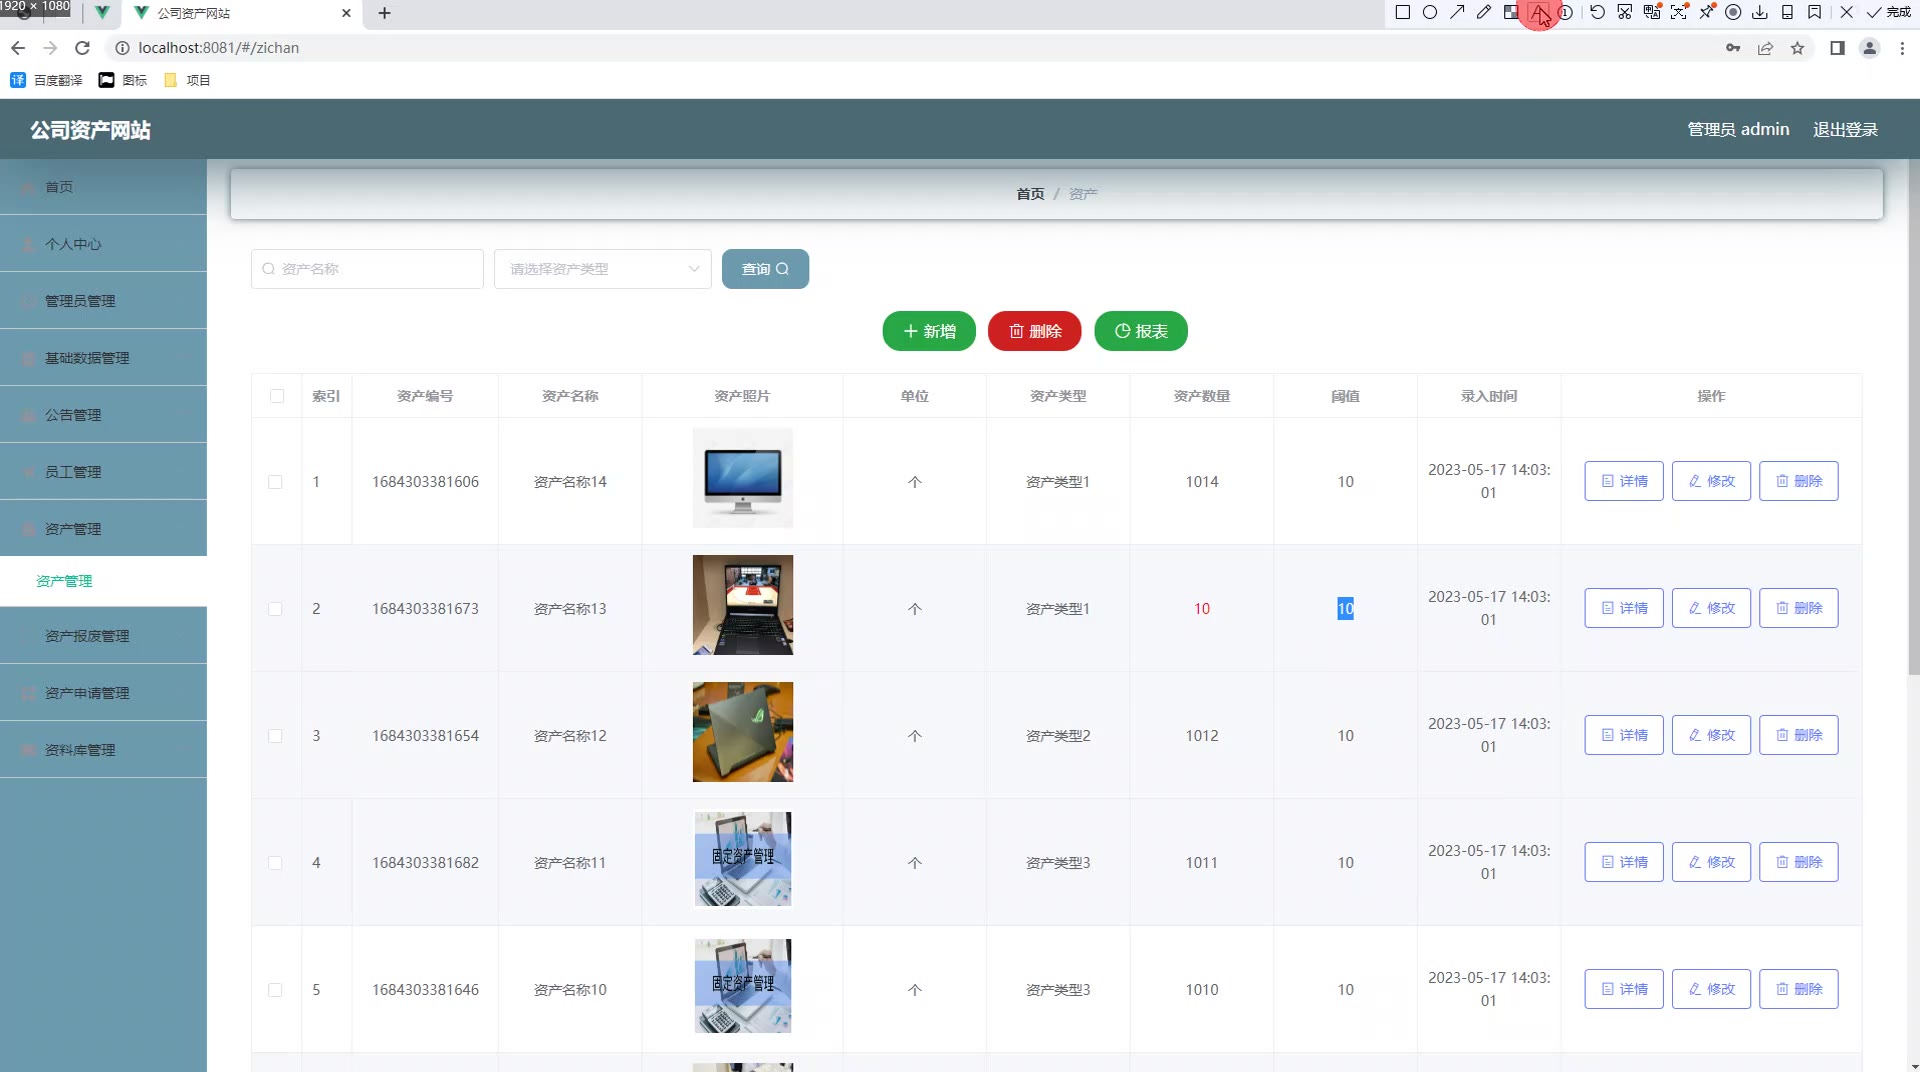Select the rectangle annotation tool
This screenshot has width=1920, height=1072.
tap(1402, 13)
